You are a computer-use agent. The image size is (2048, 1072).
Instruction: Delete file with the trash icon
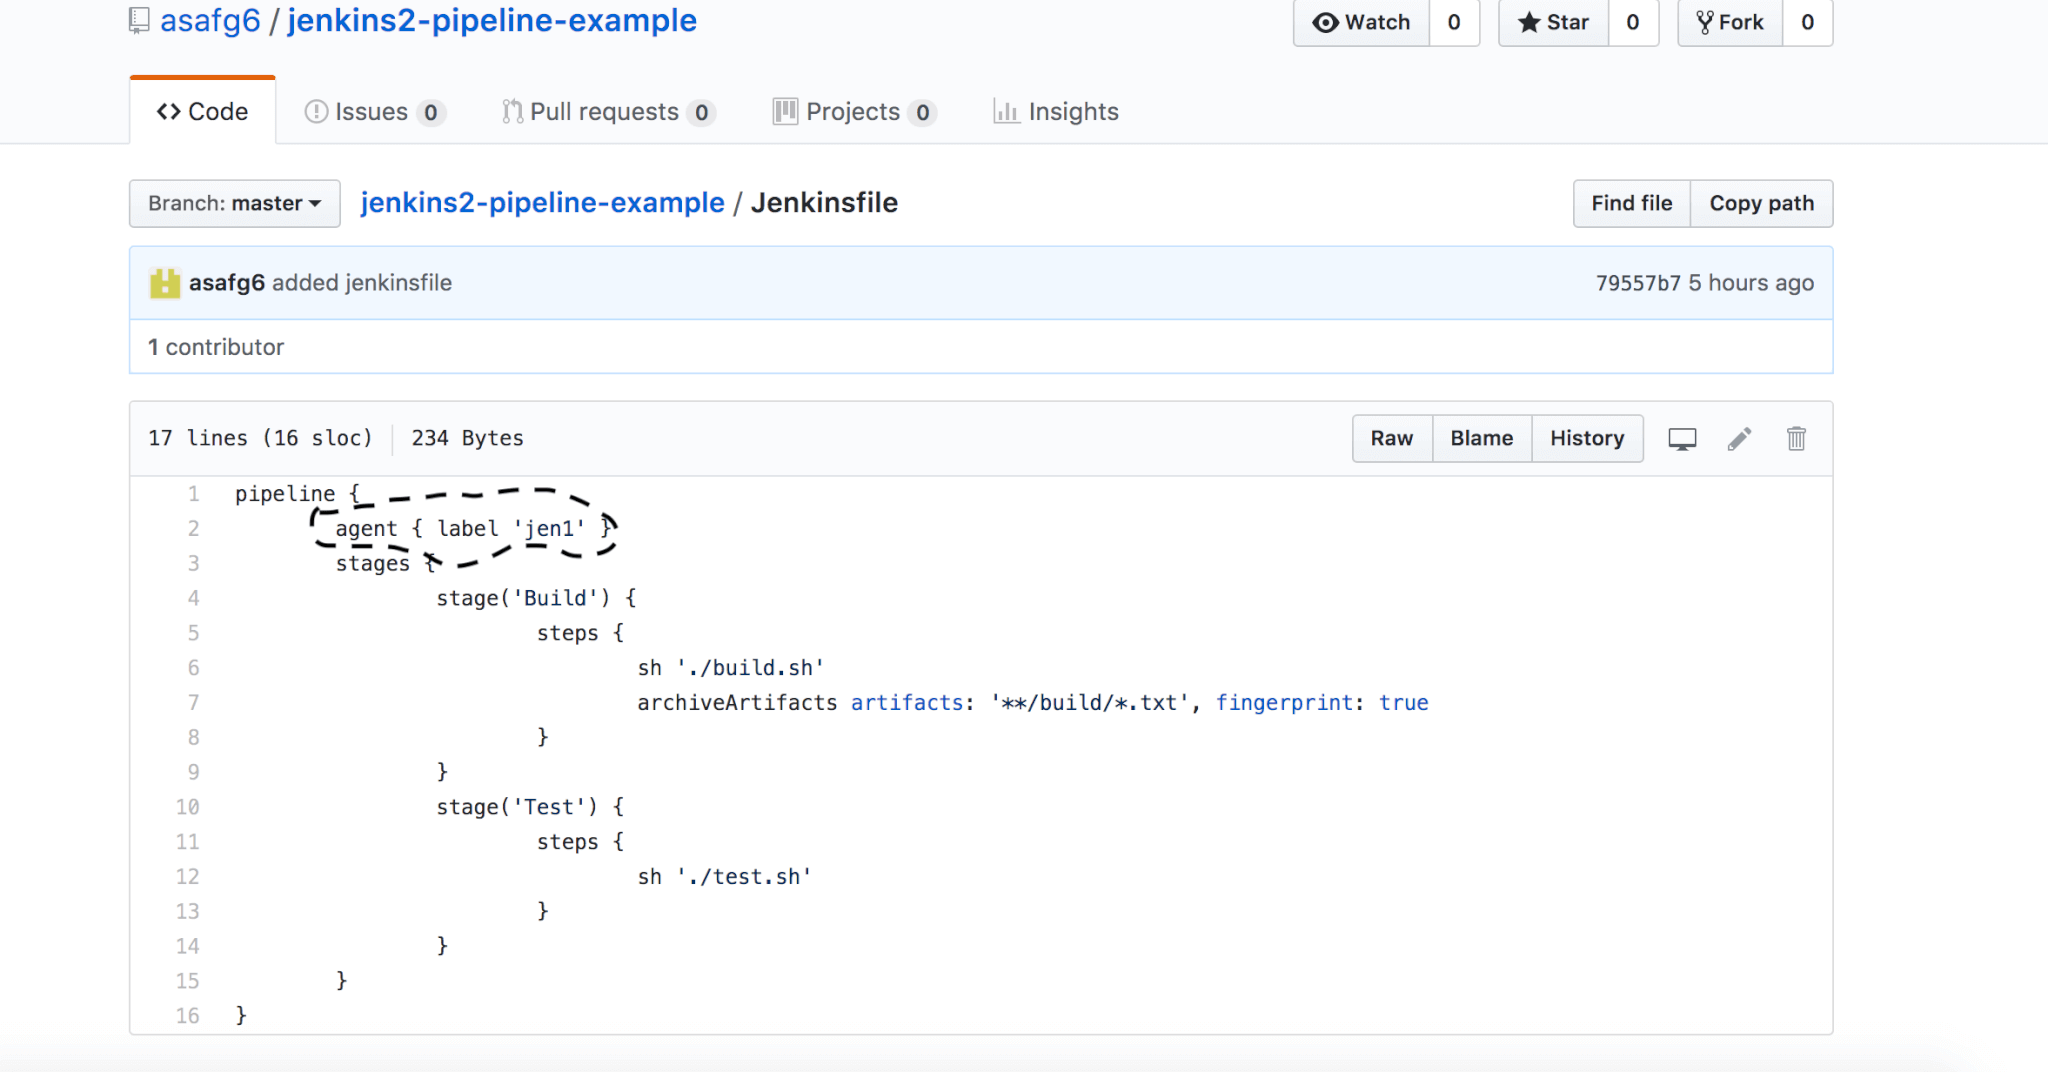pos(1796,439)
